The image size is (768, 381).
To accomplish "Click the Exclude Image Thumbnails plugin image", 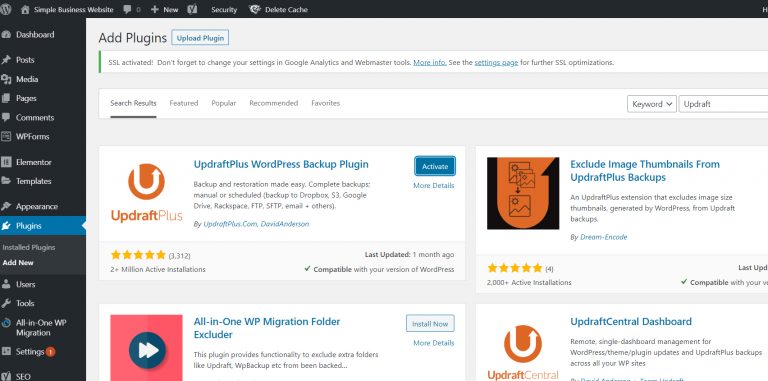I will pos(523,193).
